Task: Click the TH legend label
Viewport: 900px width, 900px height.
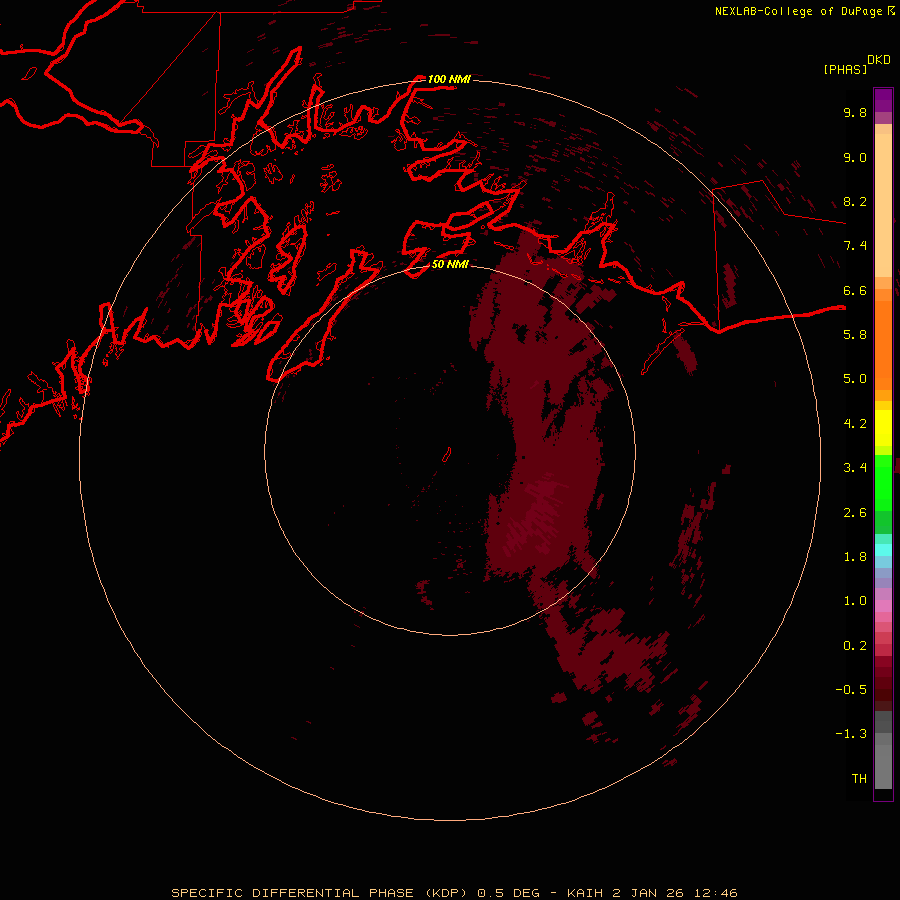Action: [x=859, y=779]
